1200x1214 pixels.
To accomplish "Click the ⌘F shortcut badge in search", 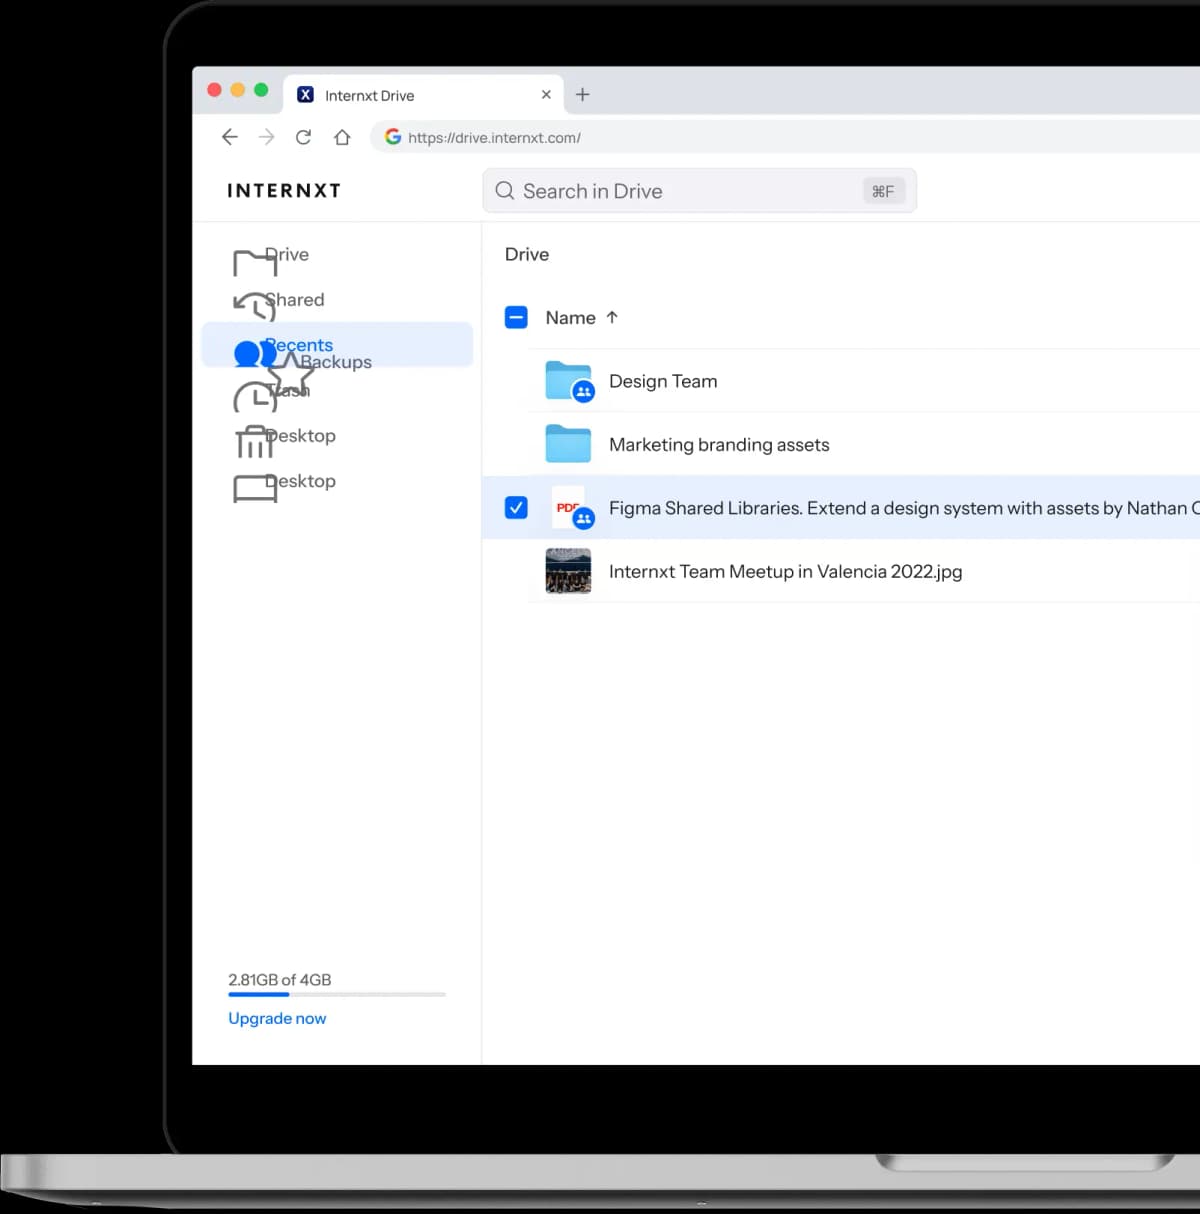I will point(883,191).
